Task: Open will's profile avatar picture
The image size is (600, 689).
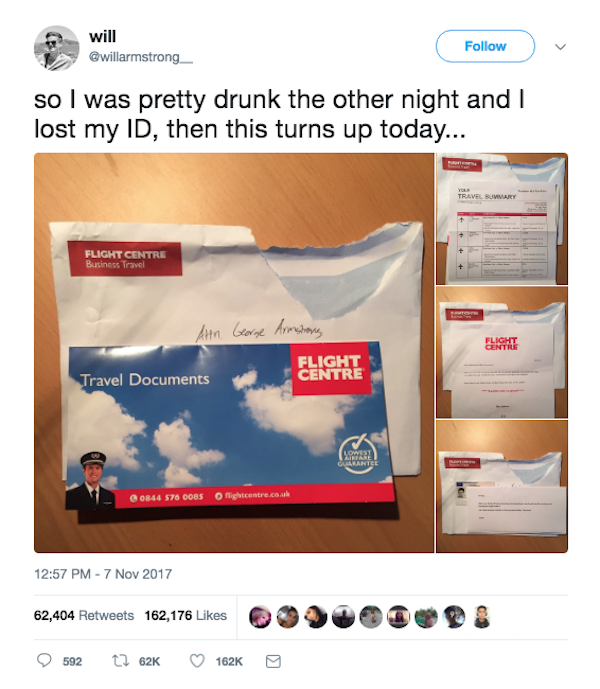Action: (x=57, y=48)
